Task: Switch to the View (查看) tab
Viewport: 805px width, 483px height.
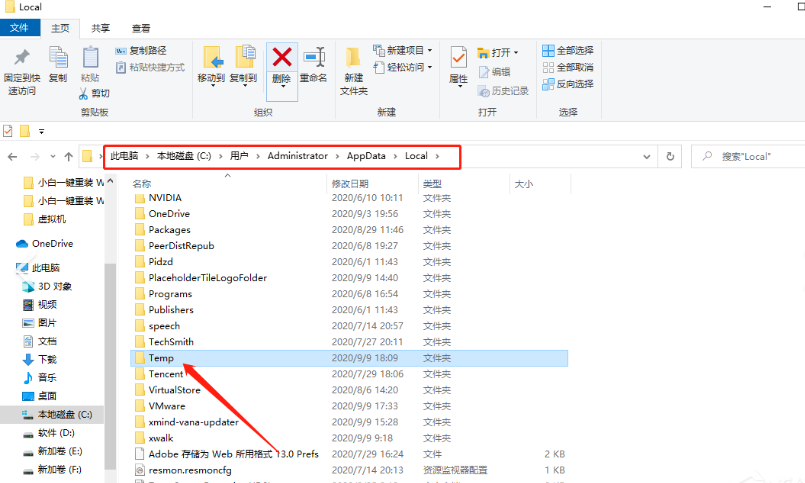Action: (x=141, y=28)
